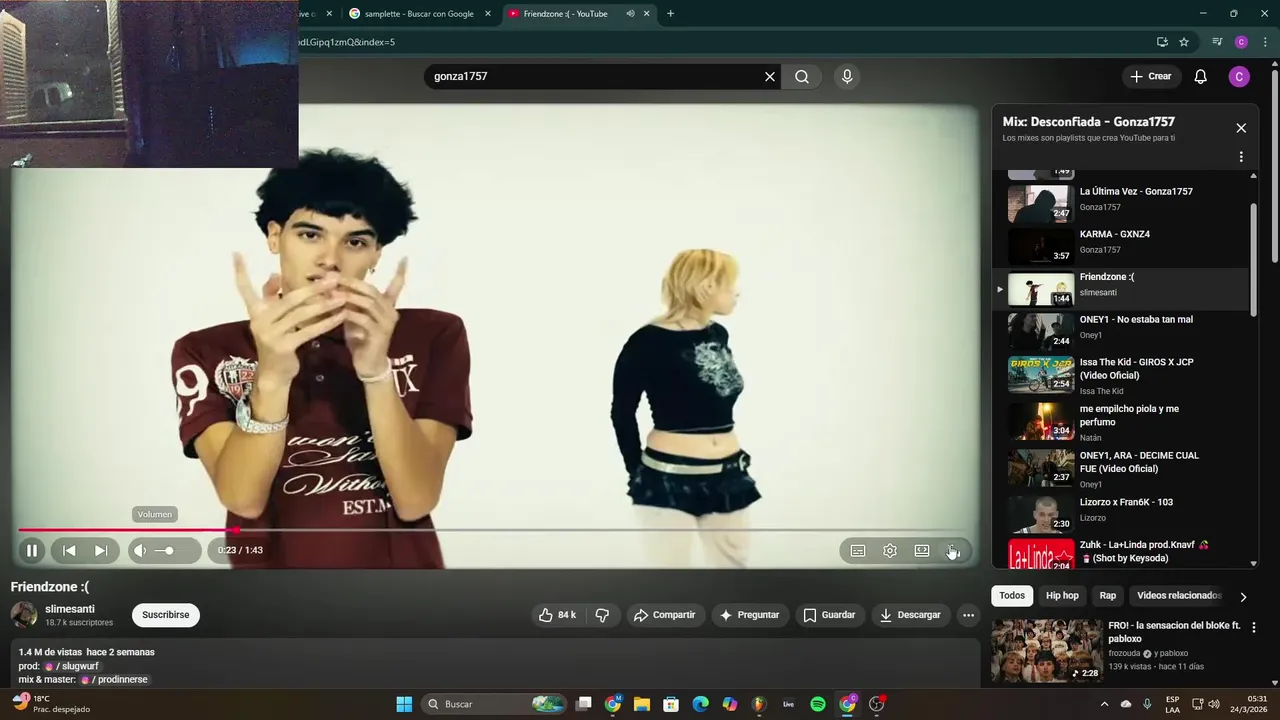Click the install-app icon in address bar

click(x=1162, y=42)
